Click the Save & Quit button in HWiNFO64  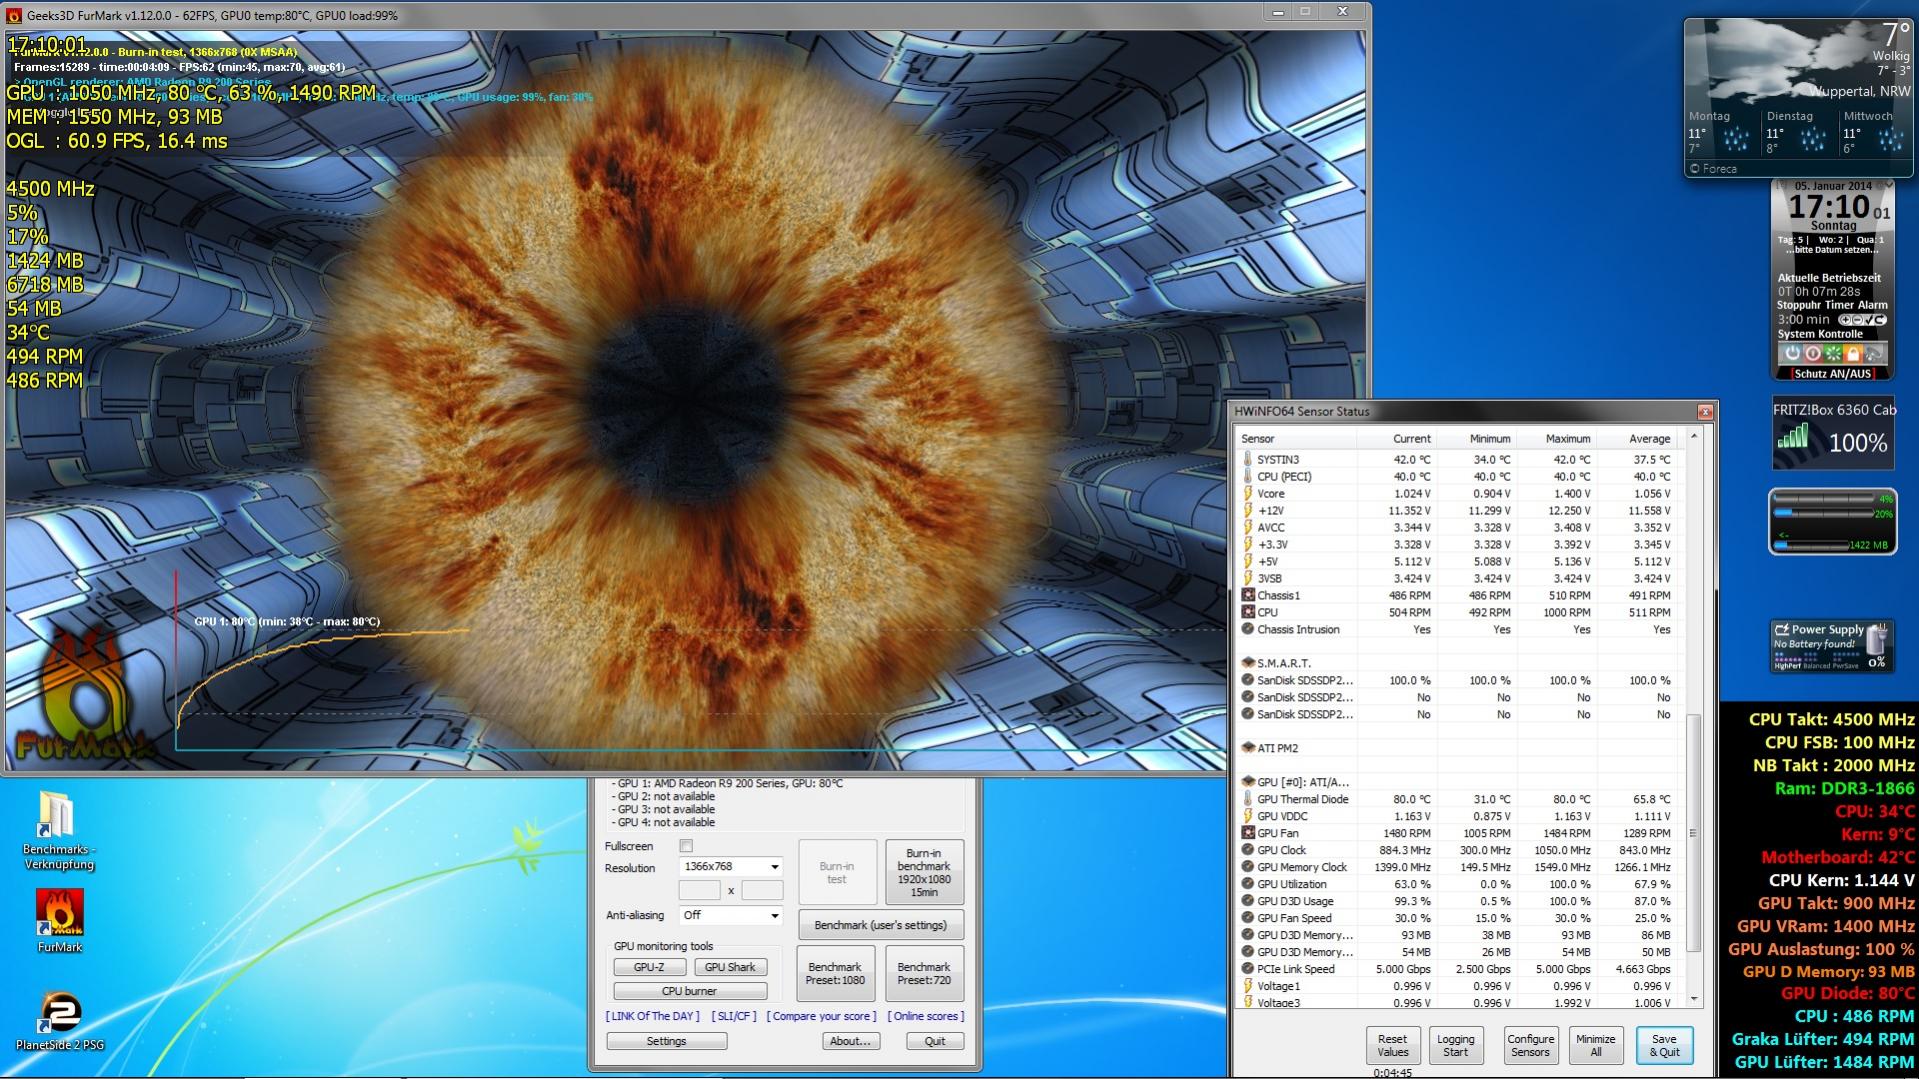pyautogui.click(x=1664, y=1045)
